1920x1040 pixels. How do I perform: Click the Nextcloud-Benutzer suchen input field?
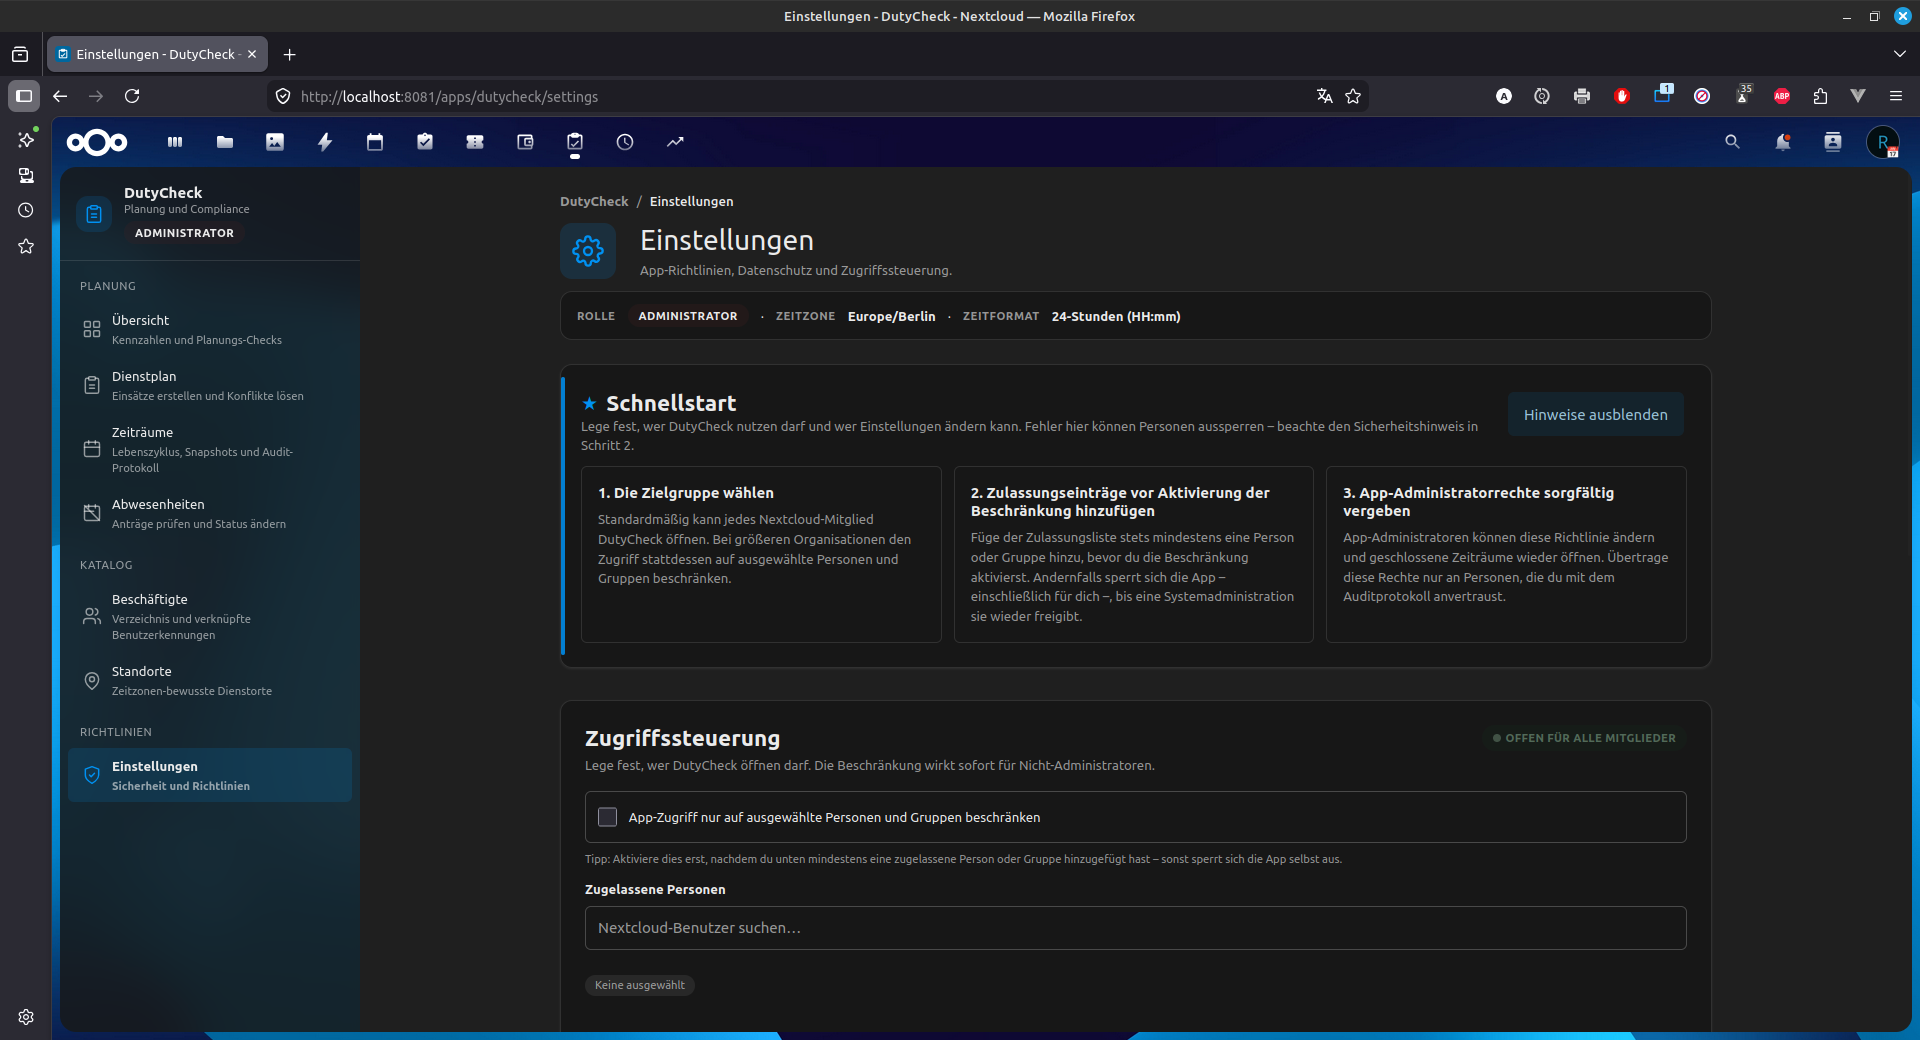point(1135,928)
